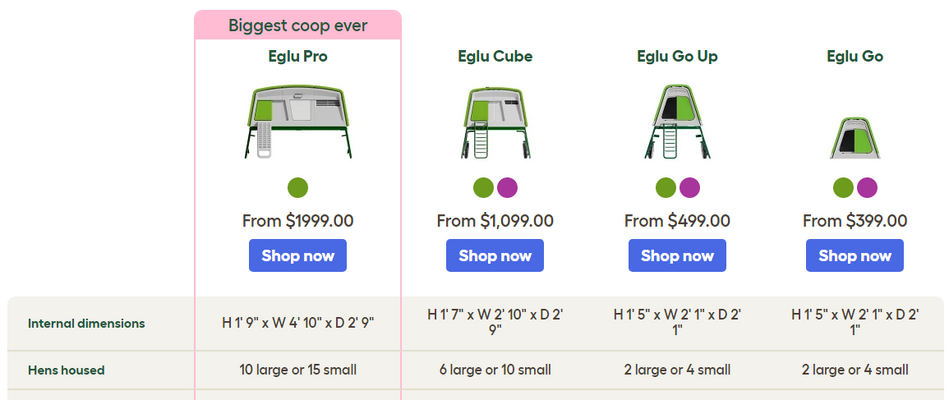The height and width of the screenshot is (400, 949).
Task: Select the Eglu Go coop picture
Action: [855, 138]
